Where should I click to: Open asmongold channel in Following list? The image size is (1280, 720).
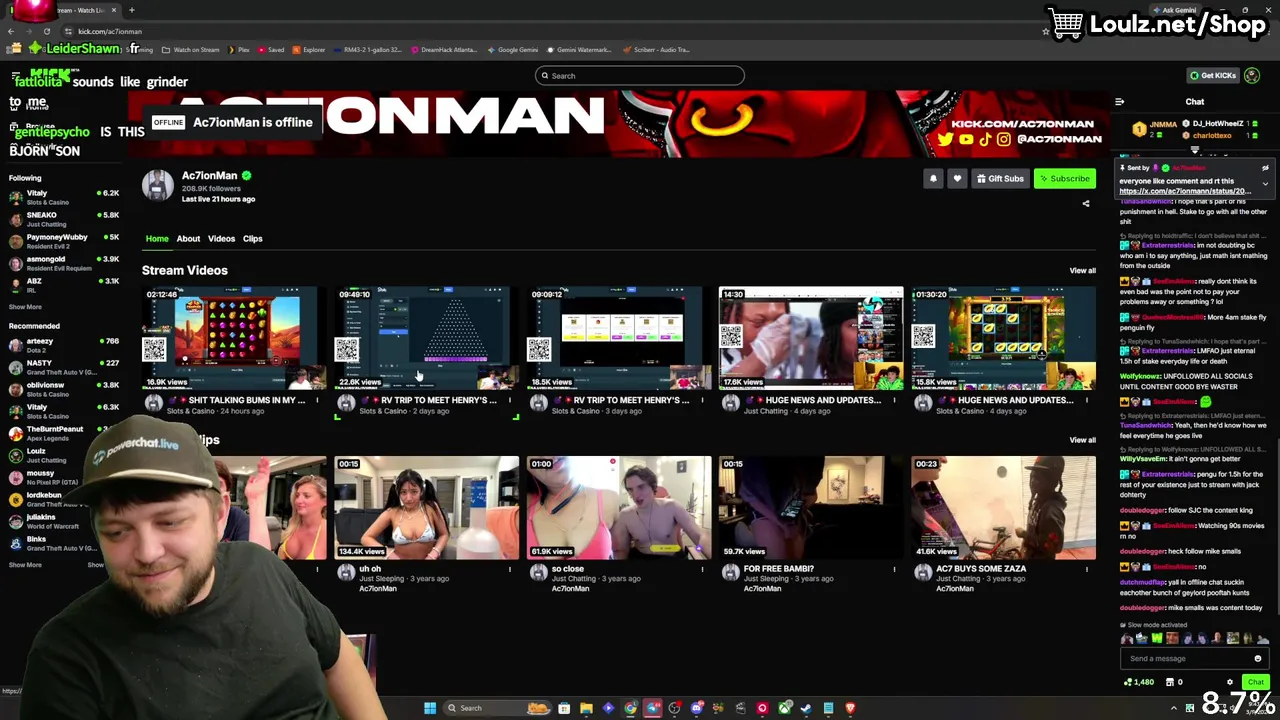[x=64, y=264]
